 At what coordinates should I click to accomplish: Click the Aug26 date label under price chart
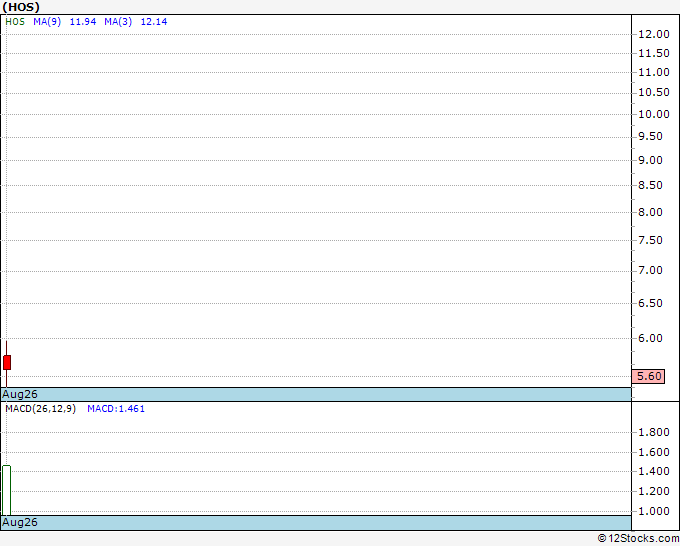(20, 394)
